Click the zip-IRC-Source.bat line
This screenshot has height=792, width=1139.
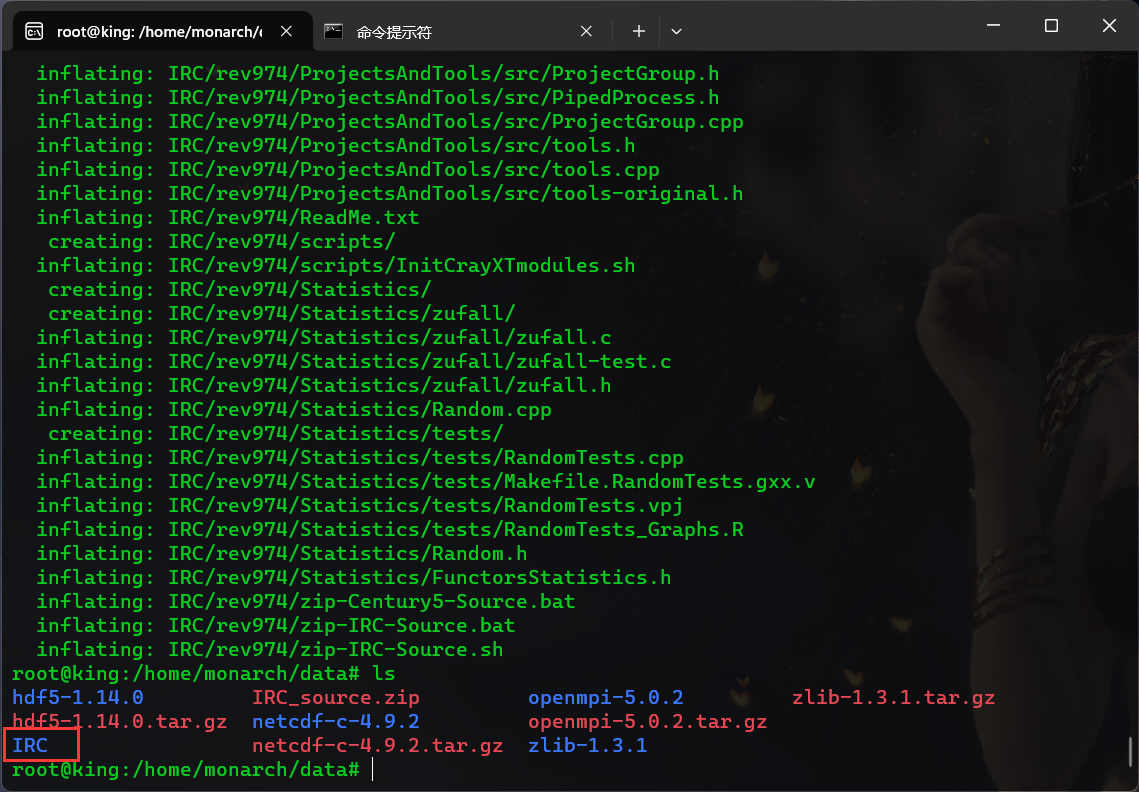pos(276,625)
